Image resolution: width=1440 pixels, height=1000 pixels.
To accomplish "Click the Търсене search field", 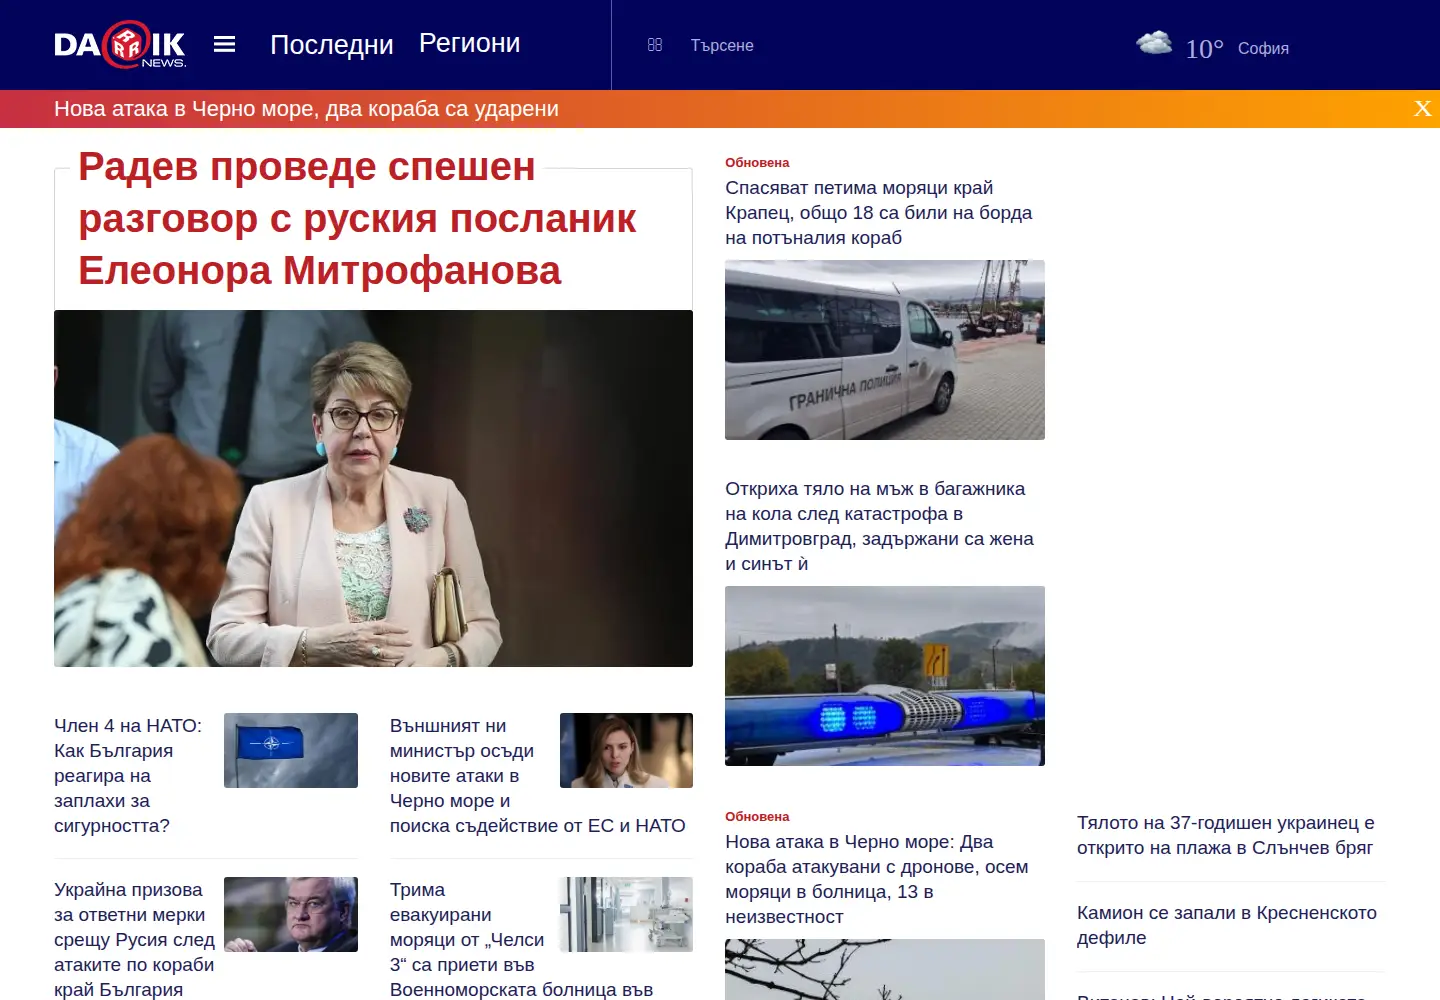I will click(722, 45).
